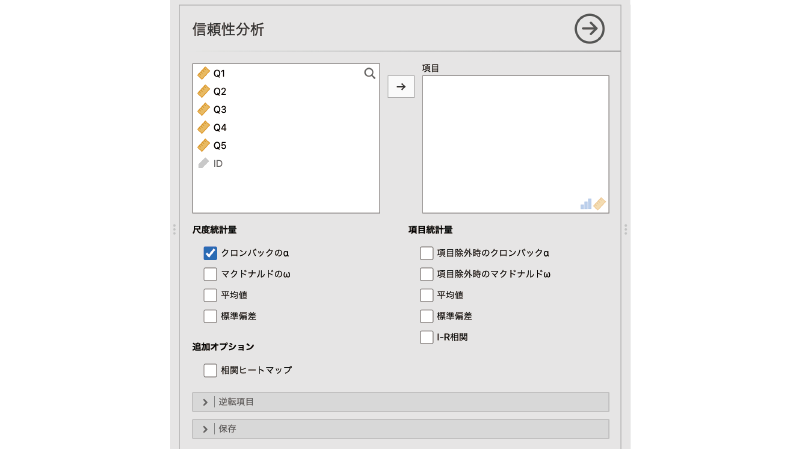This screenshot has height=449, width=800.
Task: Click the continuous ruler icon in 項目 box
Action: (x=600, y=204)
